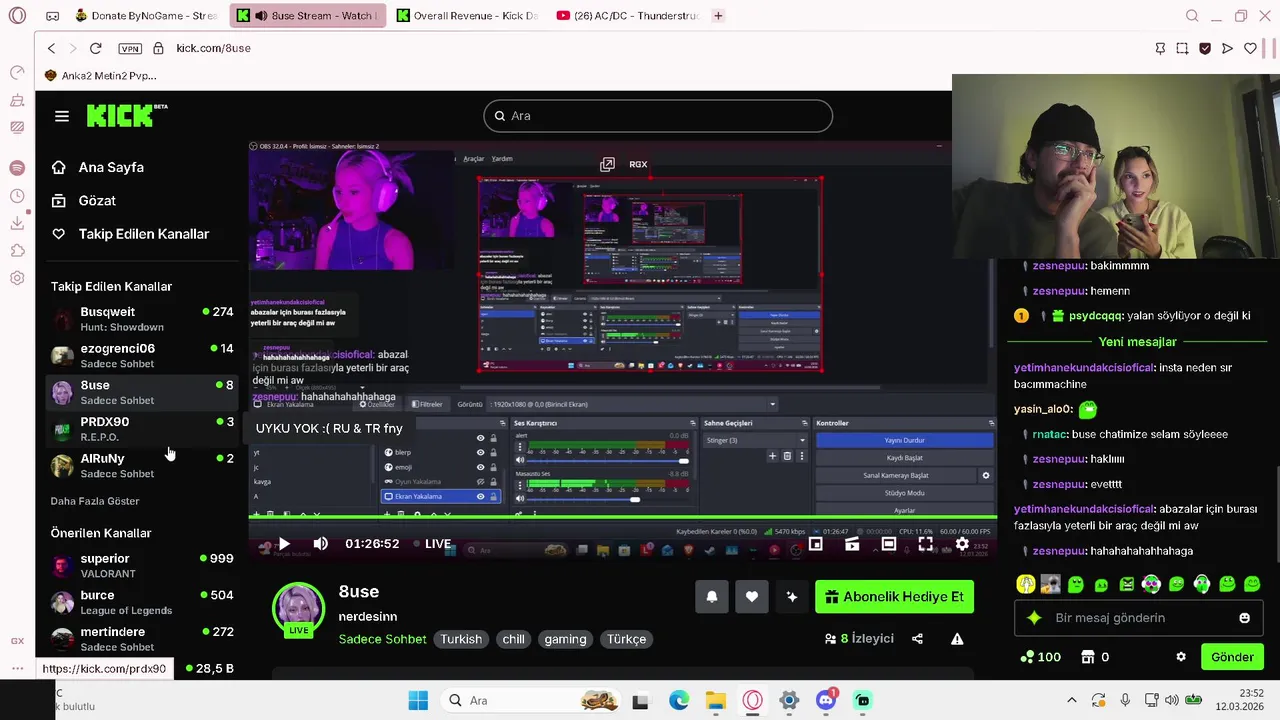Open video player settings gear
This screenshot has width=1280, height=720.
962,544
